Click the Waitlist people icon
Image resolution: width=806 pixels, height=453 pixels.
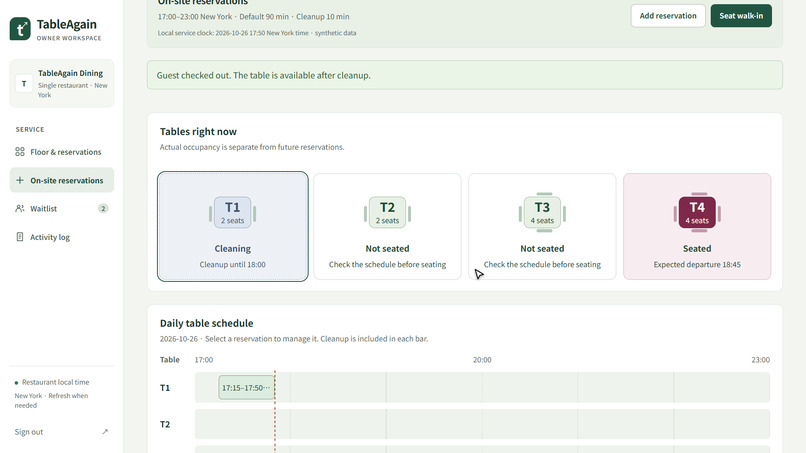coord(20,208)
